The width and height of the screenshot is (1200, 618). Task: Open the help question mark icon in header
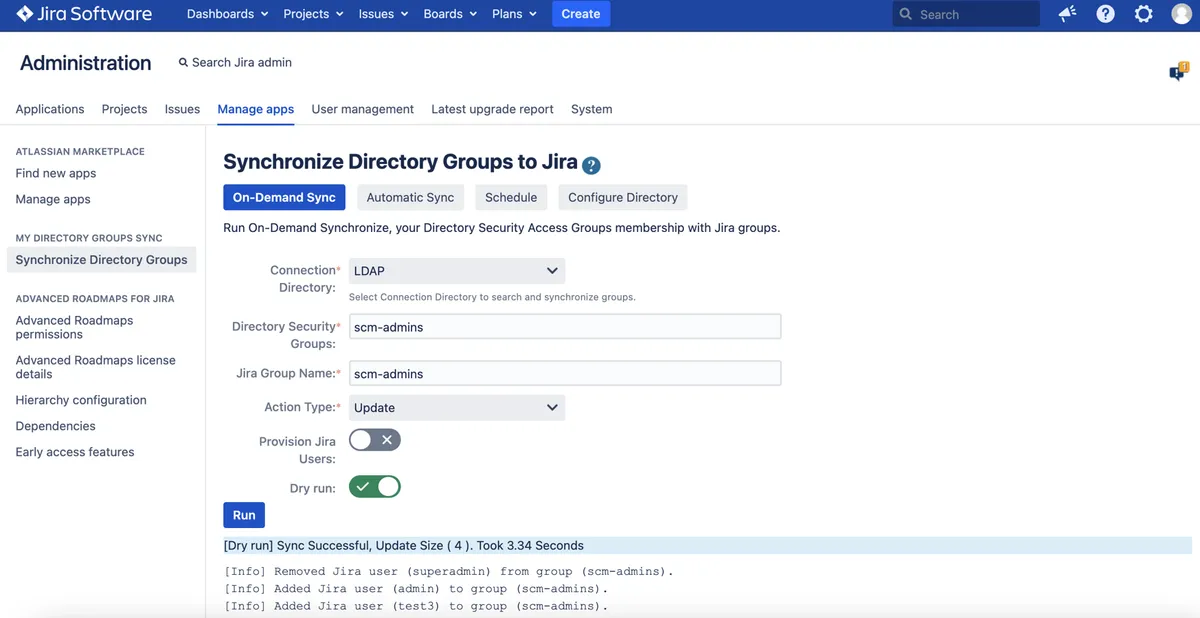(x=1105, y=14)
